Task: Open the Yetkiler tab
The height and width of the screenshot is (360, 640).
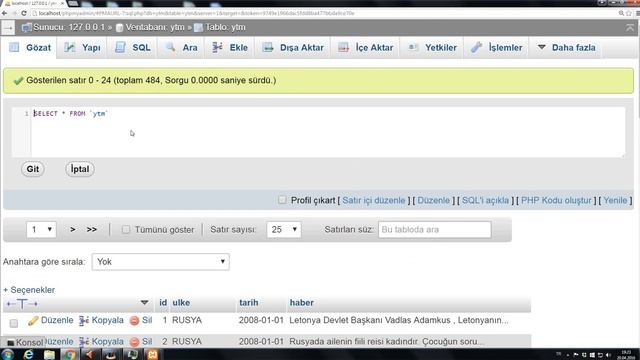Action: pos(432,47)
